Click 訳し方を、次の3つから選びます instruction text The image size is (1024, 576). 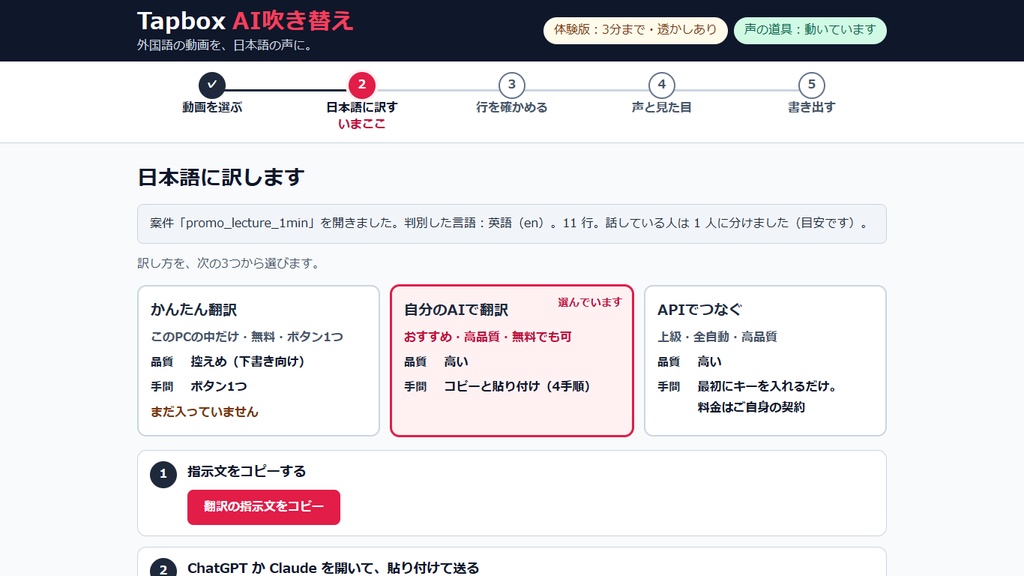228,263
